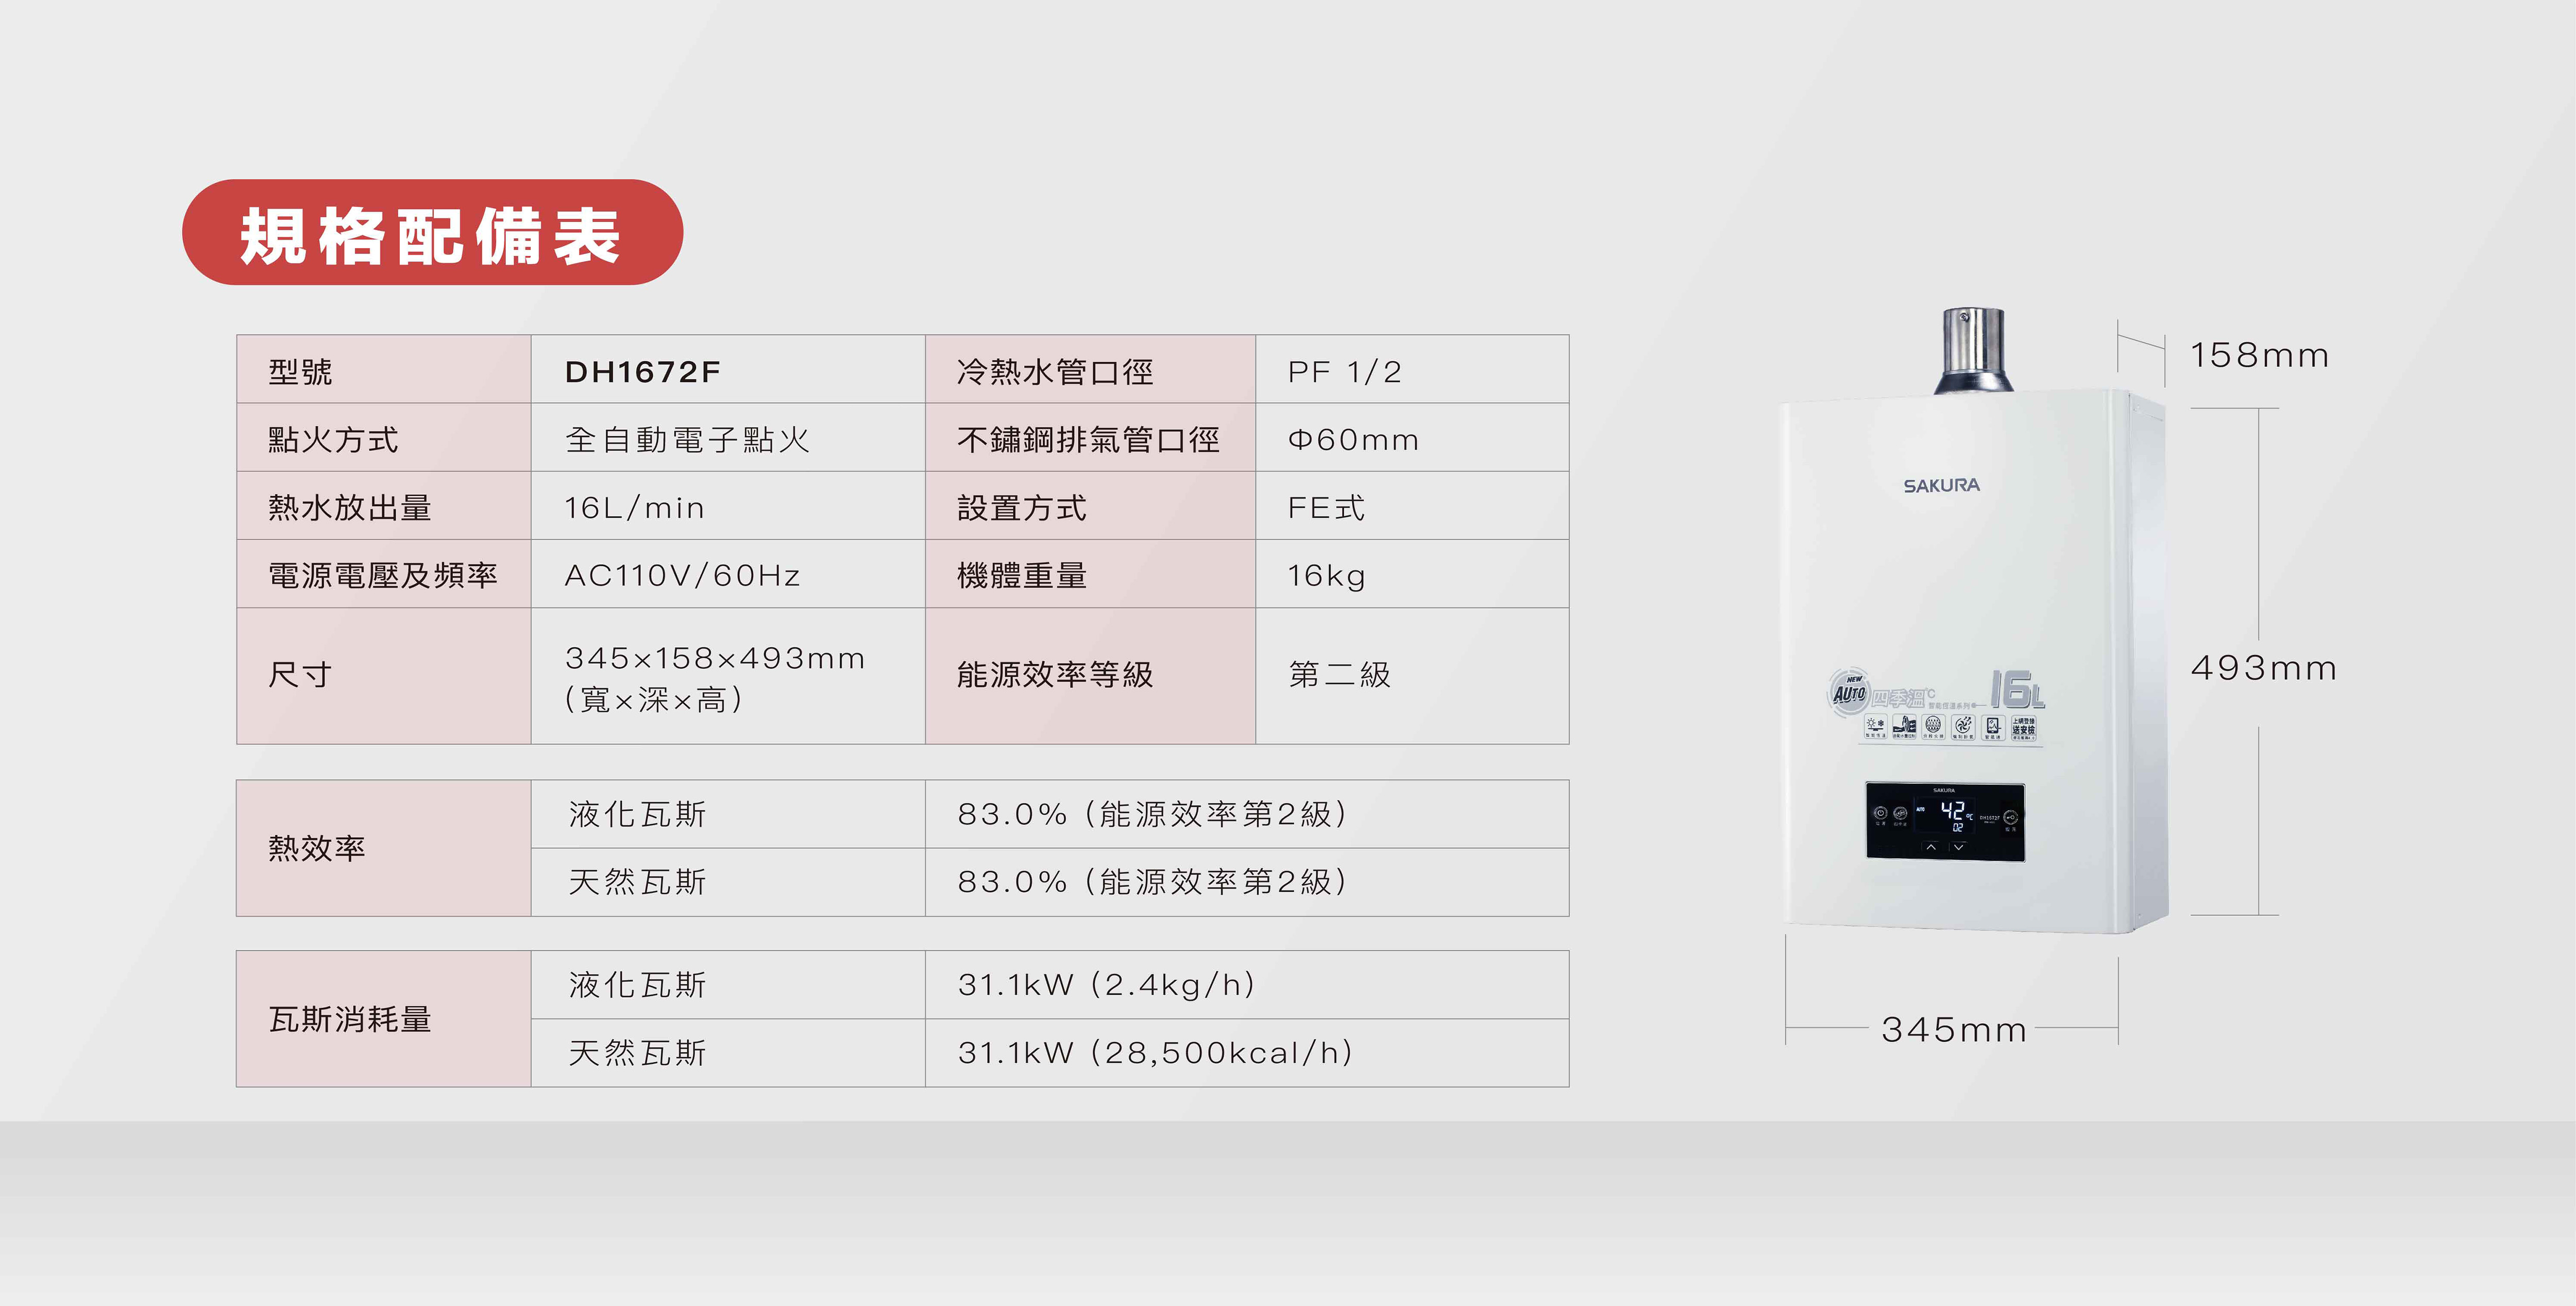Click the NEW AUTO round badge

click(x=1849, y=692)
